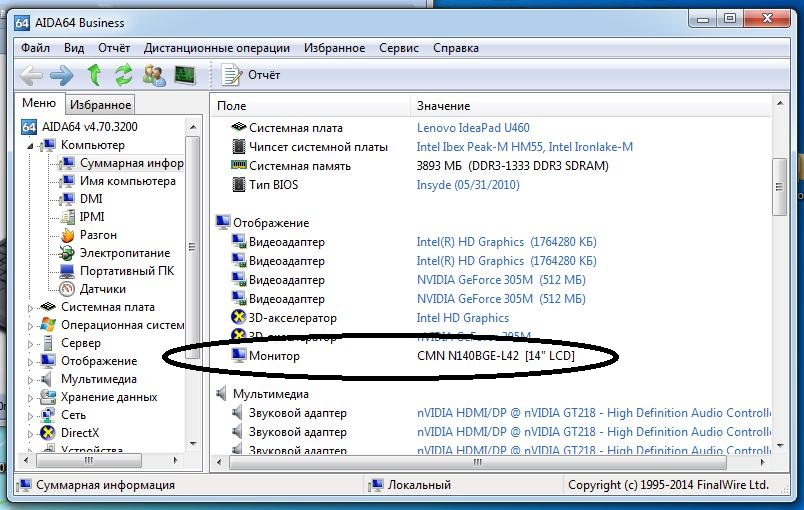804x510 pixels.
Task: Click the right panel horizontal scrollbar thumb
Action: tap(478, 462)
